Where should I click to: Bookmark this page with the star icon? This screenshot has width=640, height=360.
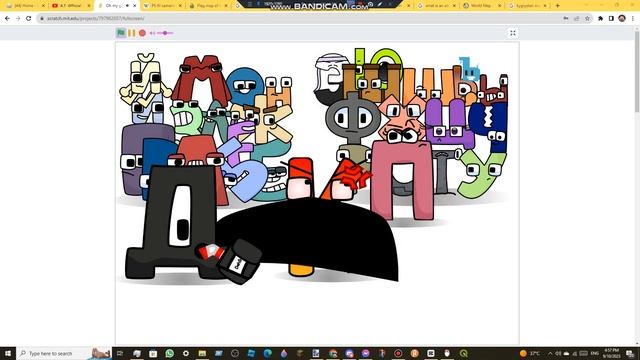pos(587,18)
